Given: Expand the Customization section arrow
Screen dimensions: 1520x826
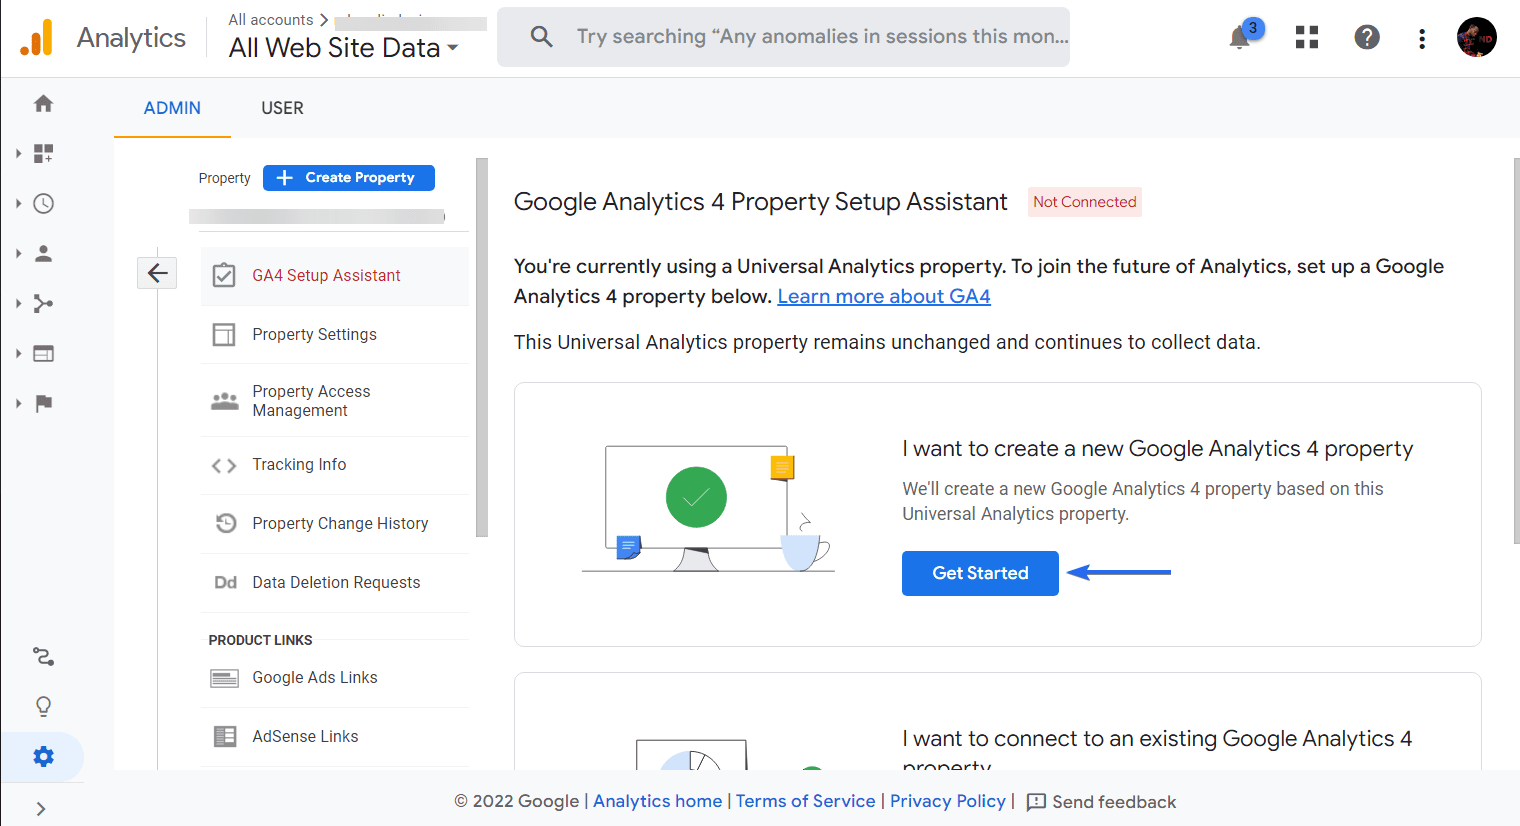Looking at the screenshot, I should click(18, 153).
